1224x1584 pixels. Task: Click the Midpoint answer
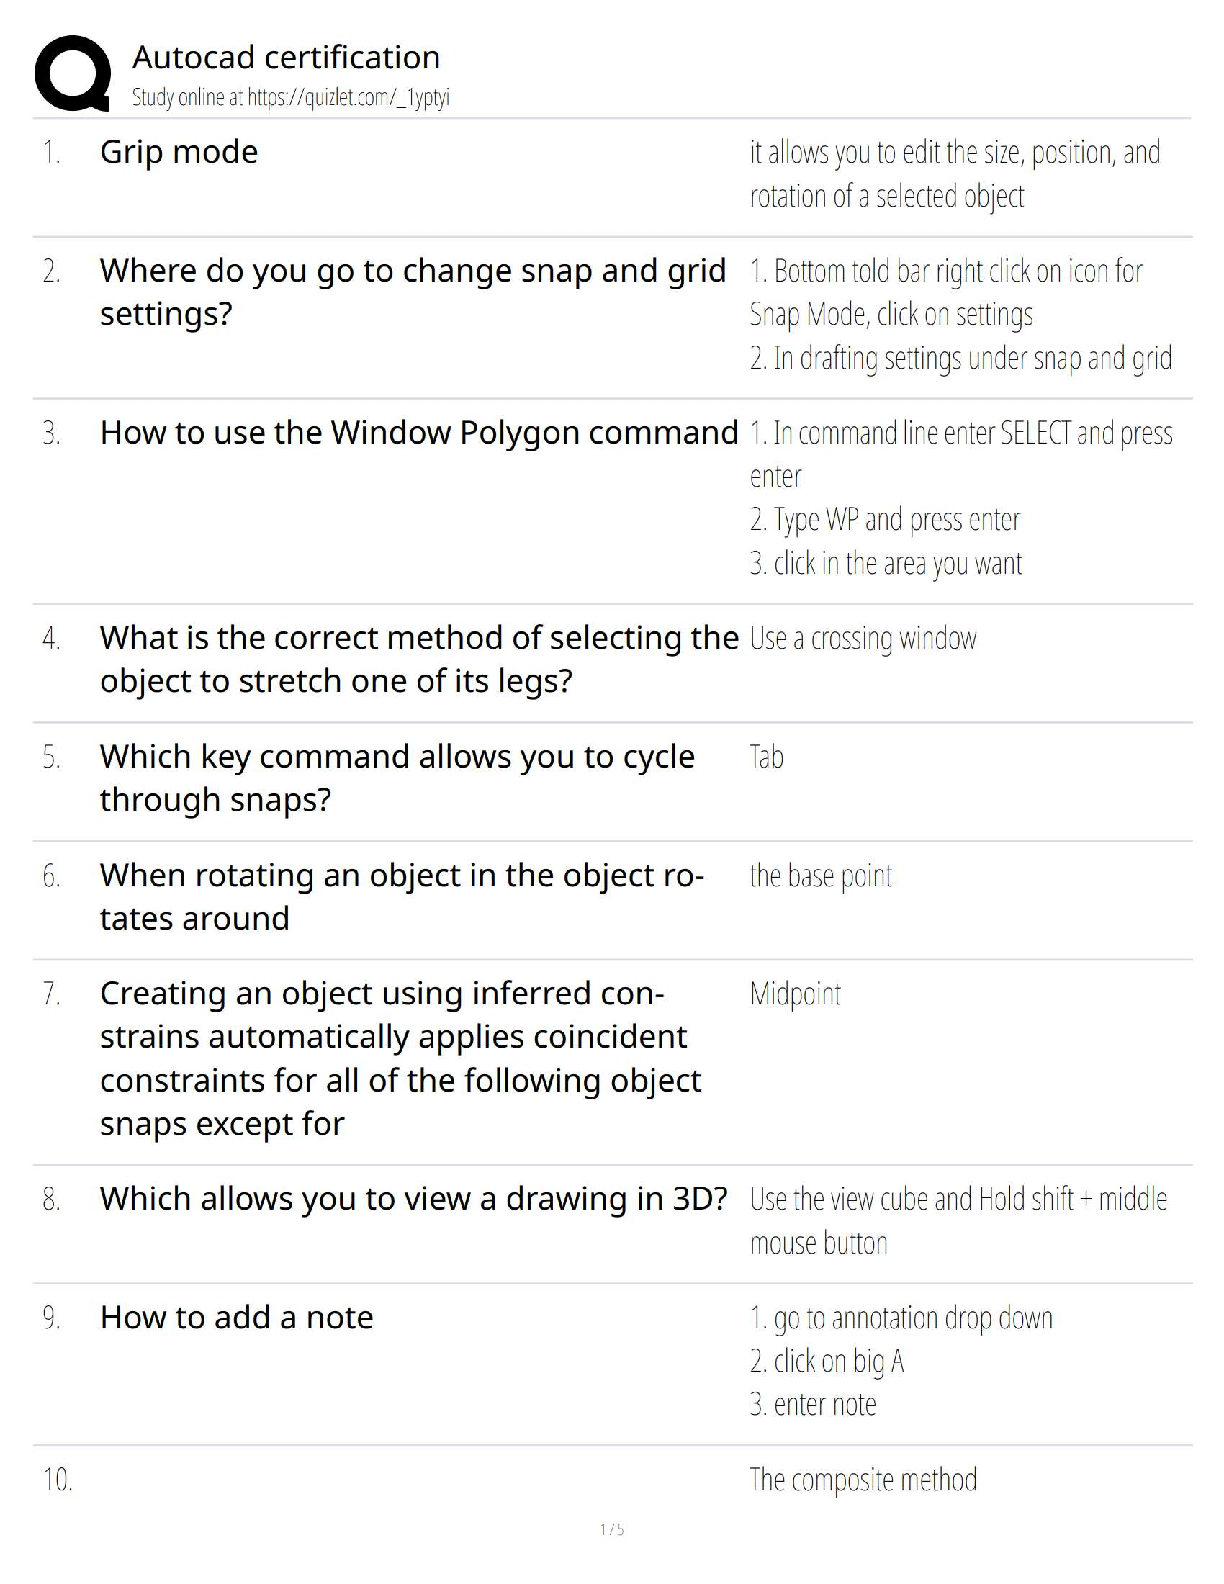click(x=795, y=994)
